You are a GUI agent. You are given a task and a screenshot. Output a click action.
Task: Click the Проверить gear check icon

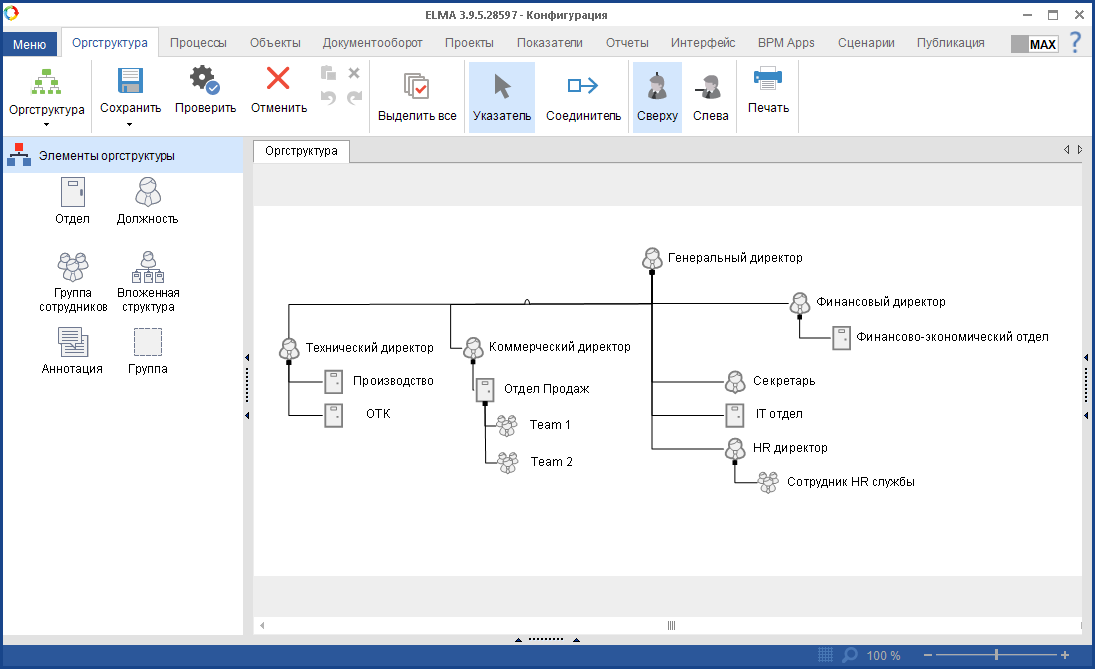[205, 82]
